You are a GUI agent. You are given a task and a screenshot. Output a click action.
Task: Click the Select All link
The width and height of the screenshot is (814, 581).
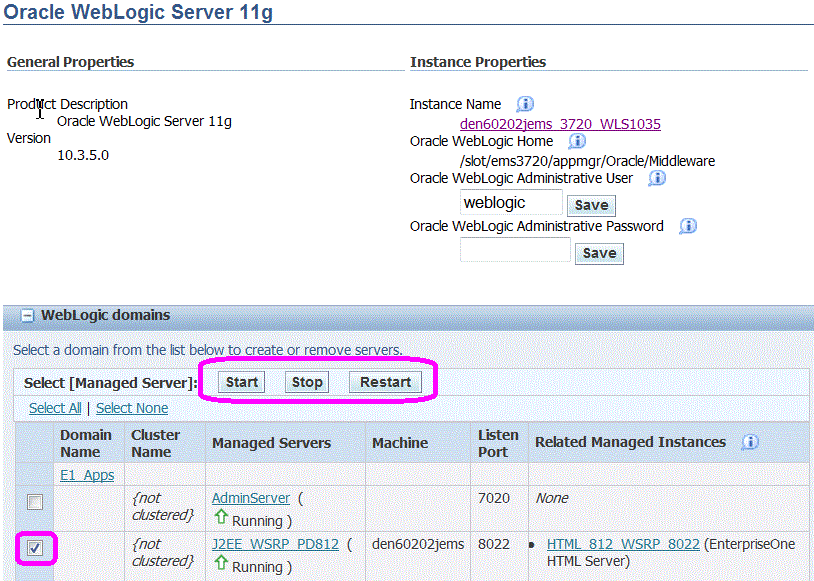click(55, 408)
